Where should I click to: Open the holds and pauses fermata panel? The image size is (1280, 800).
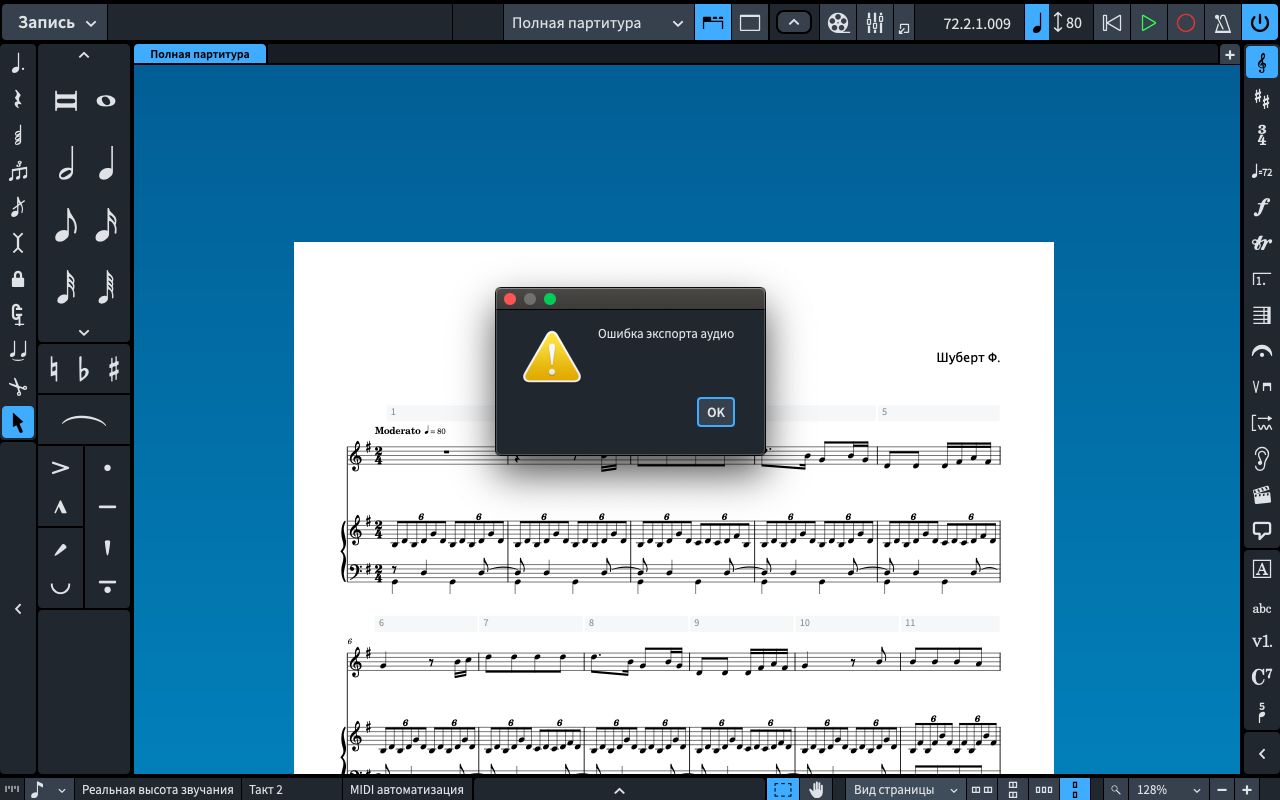1261,351
